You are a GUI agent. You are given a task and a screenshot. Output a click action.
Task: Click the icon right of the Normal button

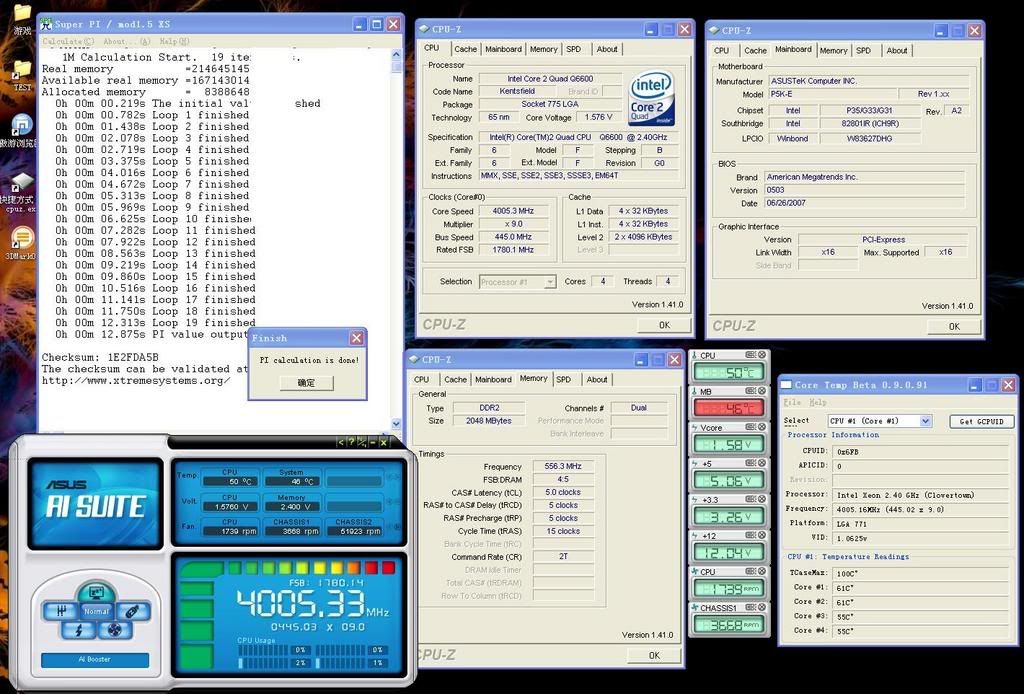click(134, 610)
